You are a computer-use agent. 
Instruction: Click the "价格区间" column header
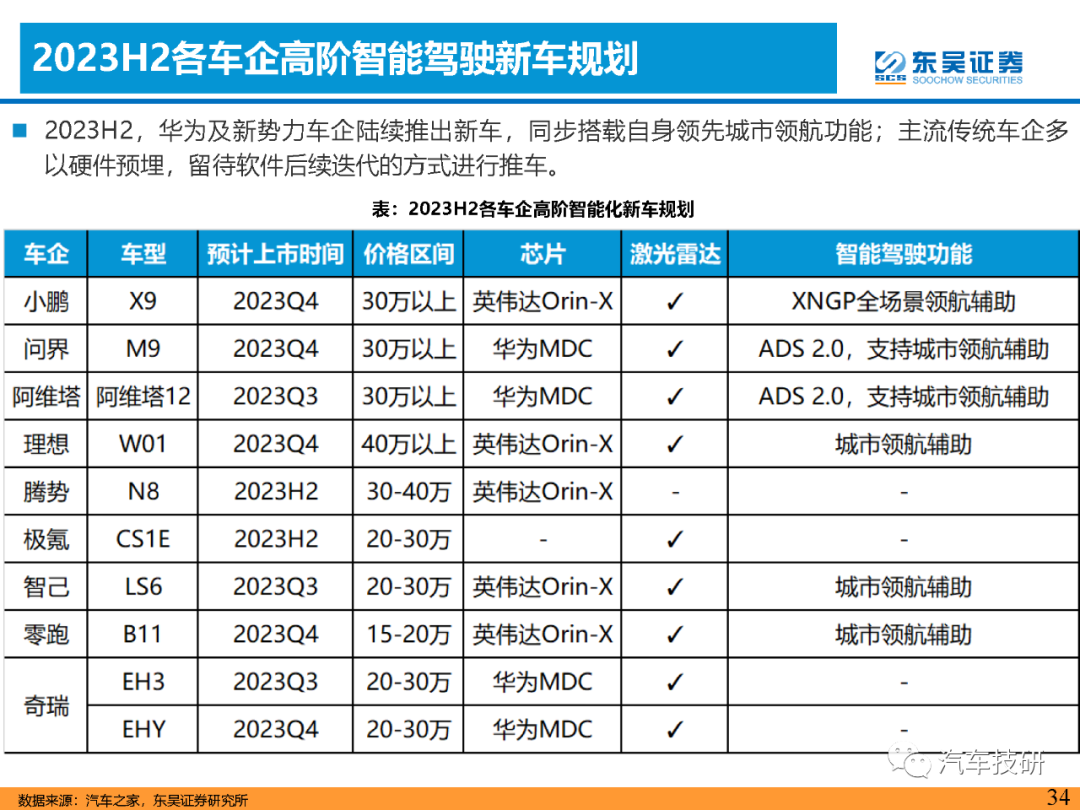[408, 254]
